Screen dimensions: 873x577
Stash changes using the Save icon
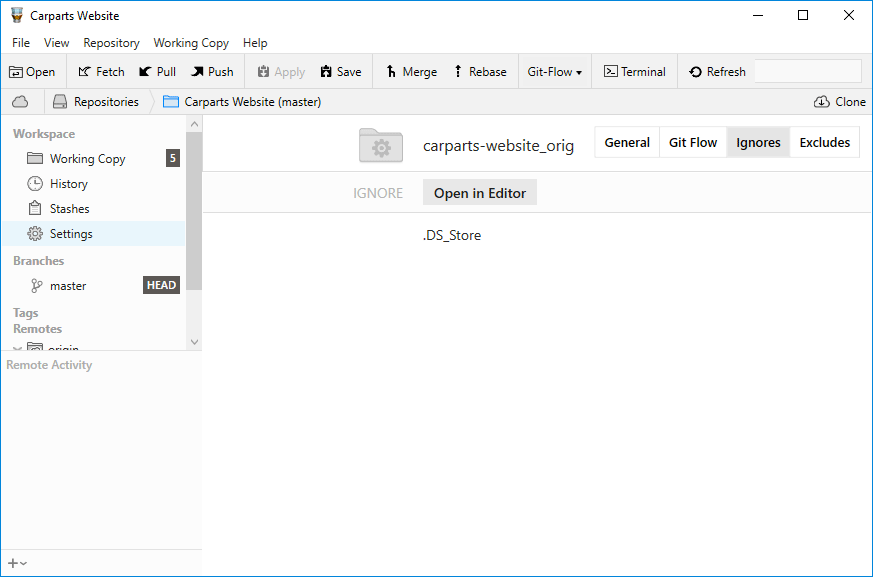point(341,71)
